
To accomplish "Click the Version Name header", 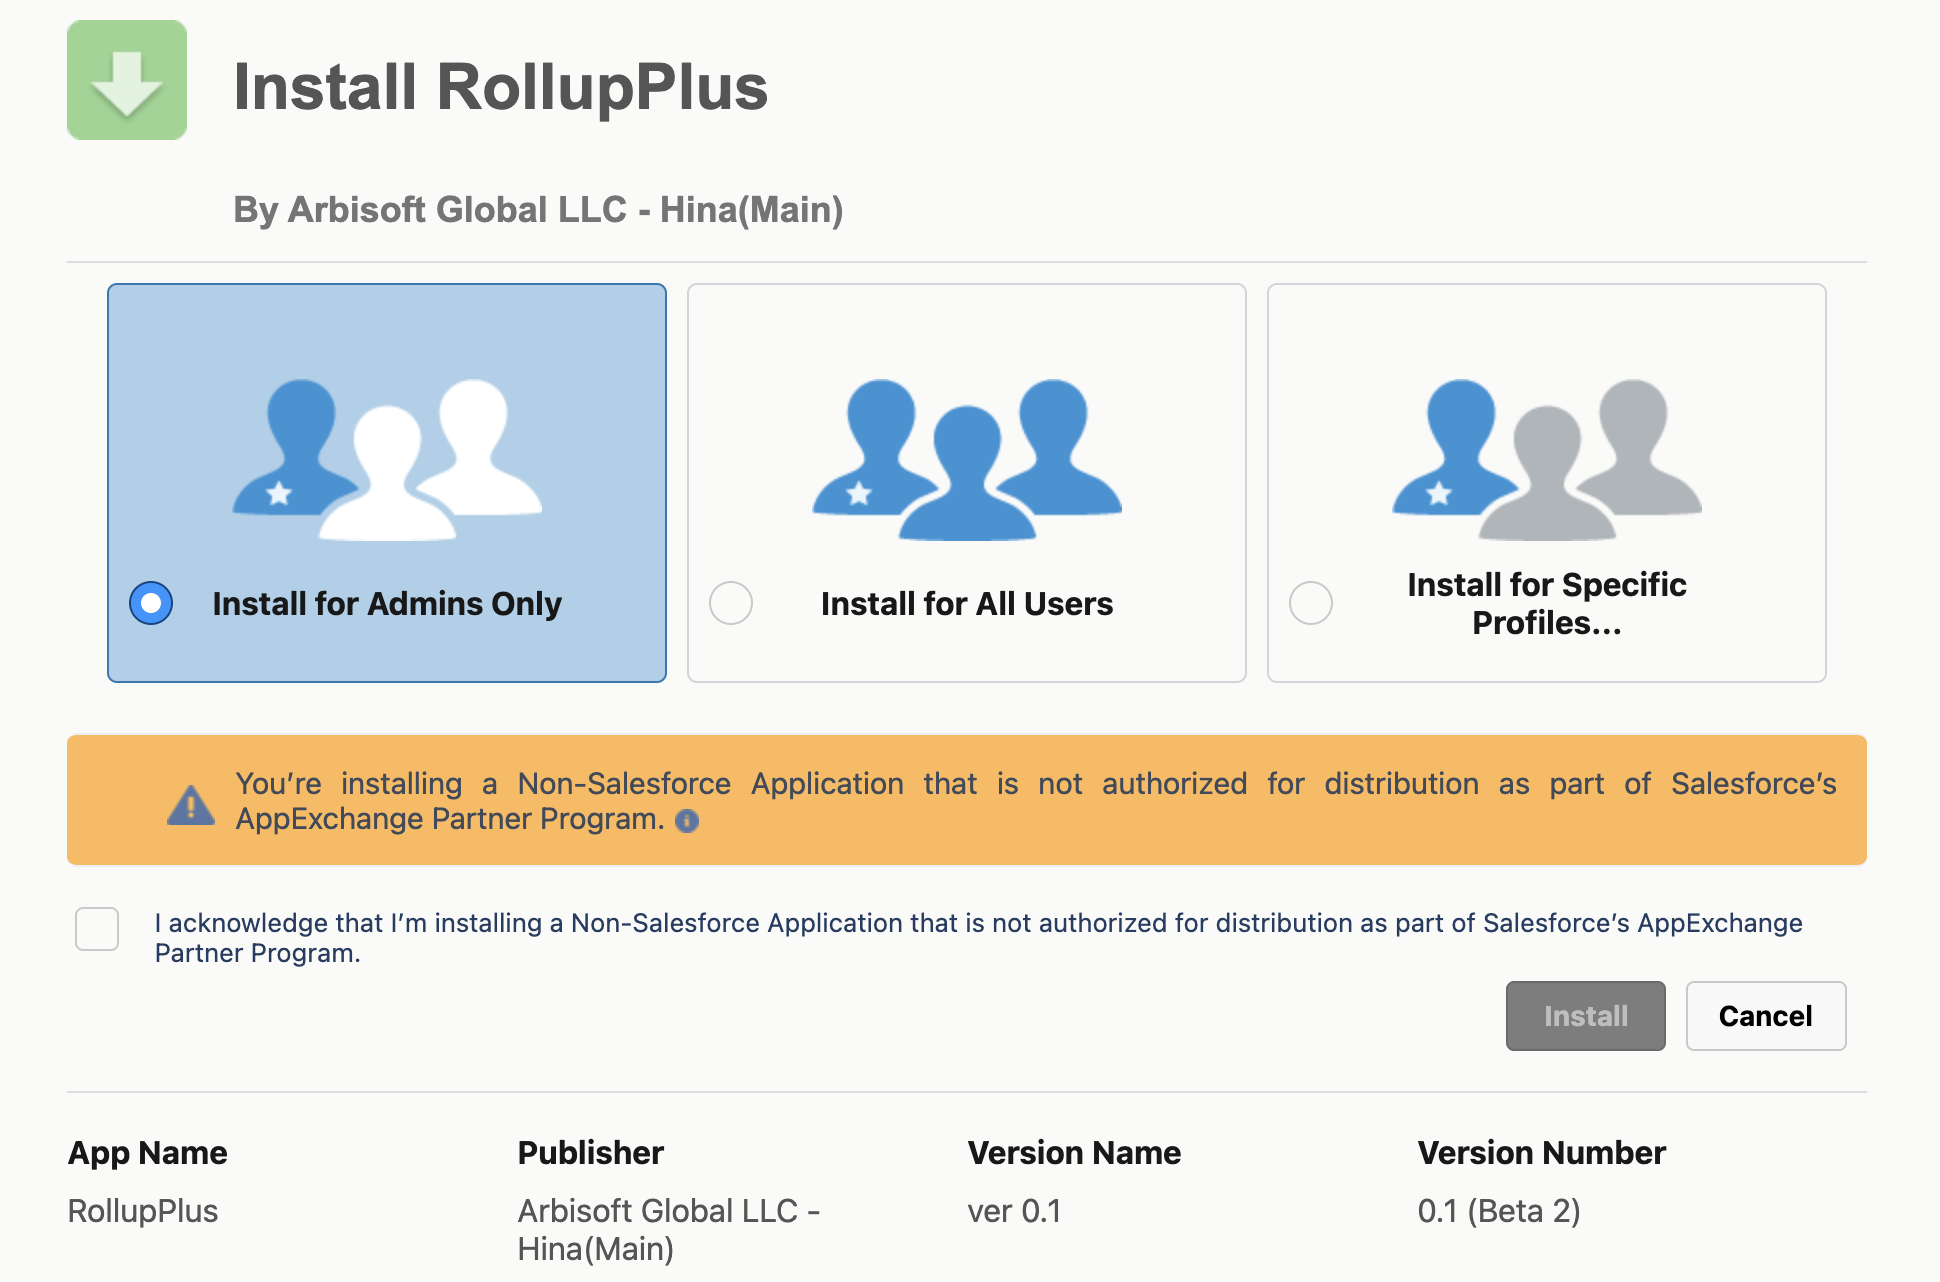I will (x=1074, y=1153).
